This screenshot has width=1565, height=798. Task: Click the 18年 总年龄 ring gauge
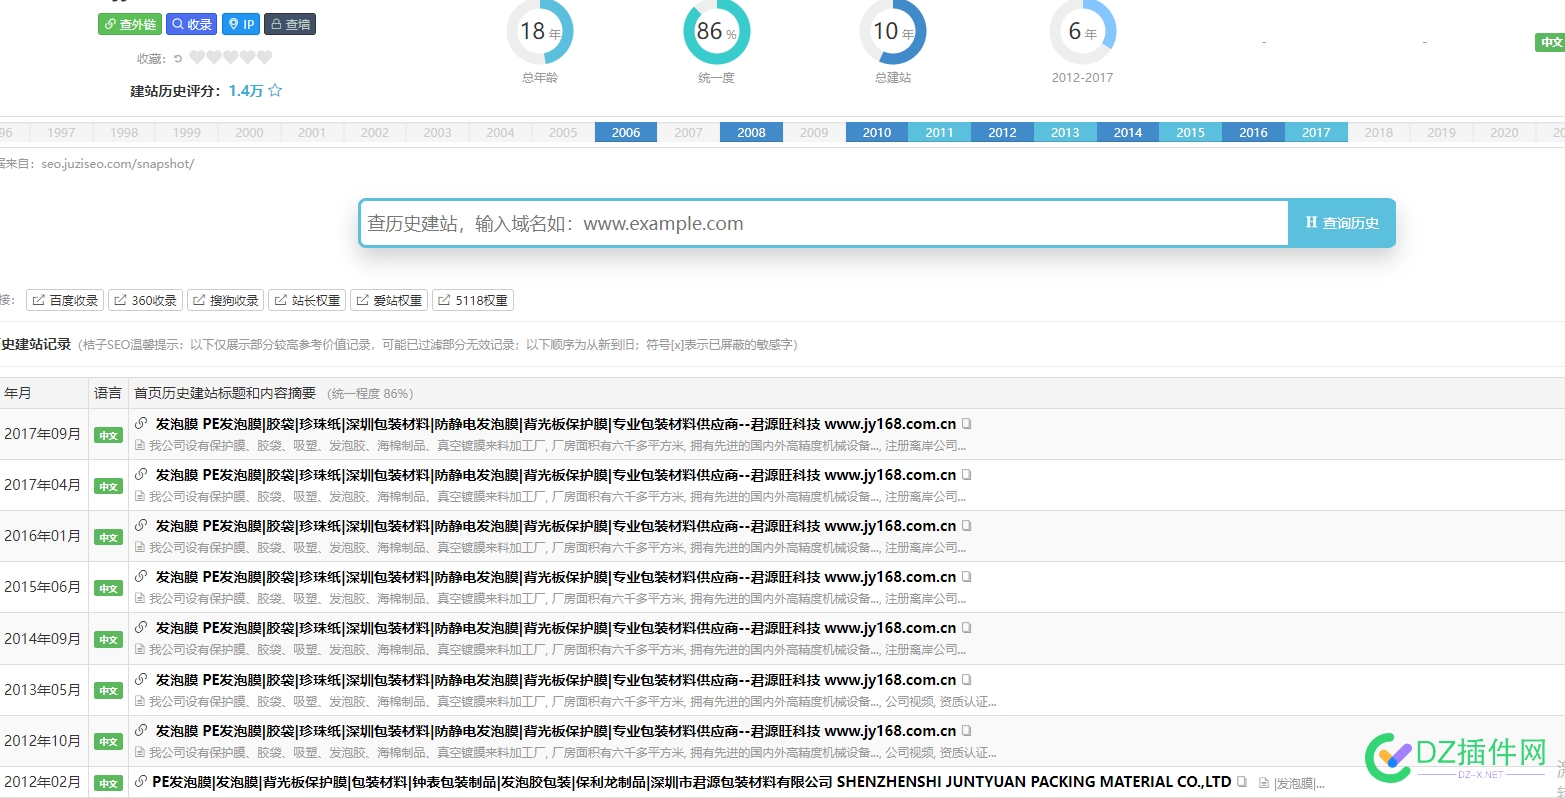[x=540, y=31]
